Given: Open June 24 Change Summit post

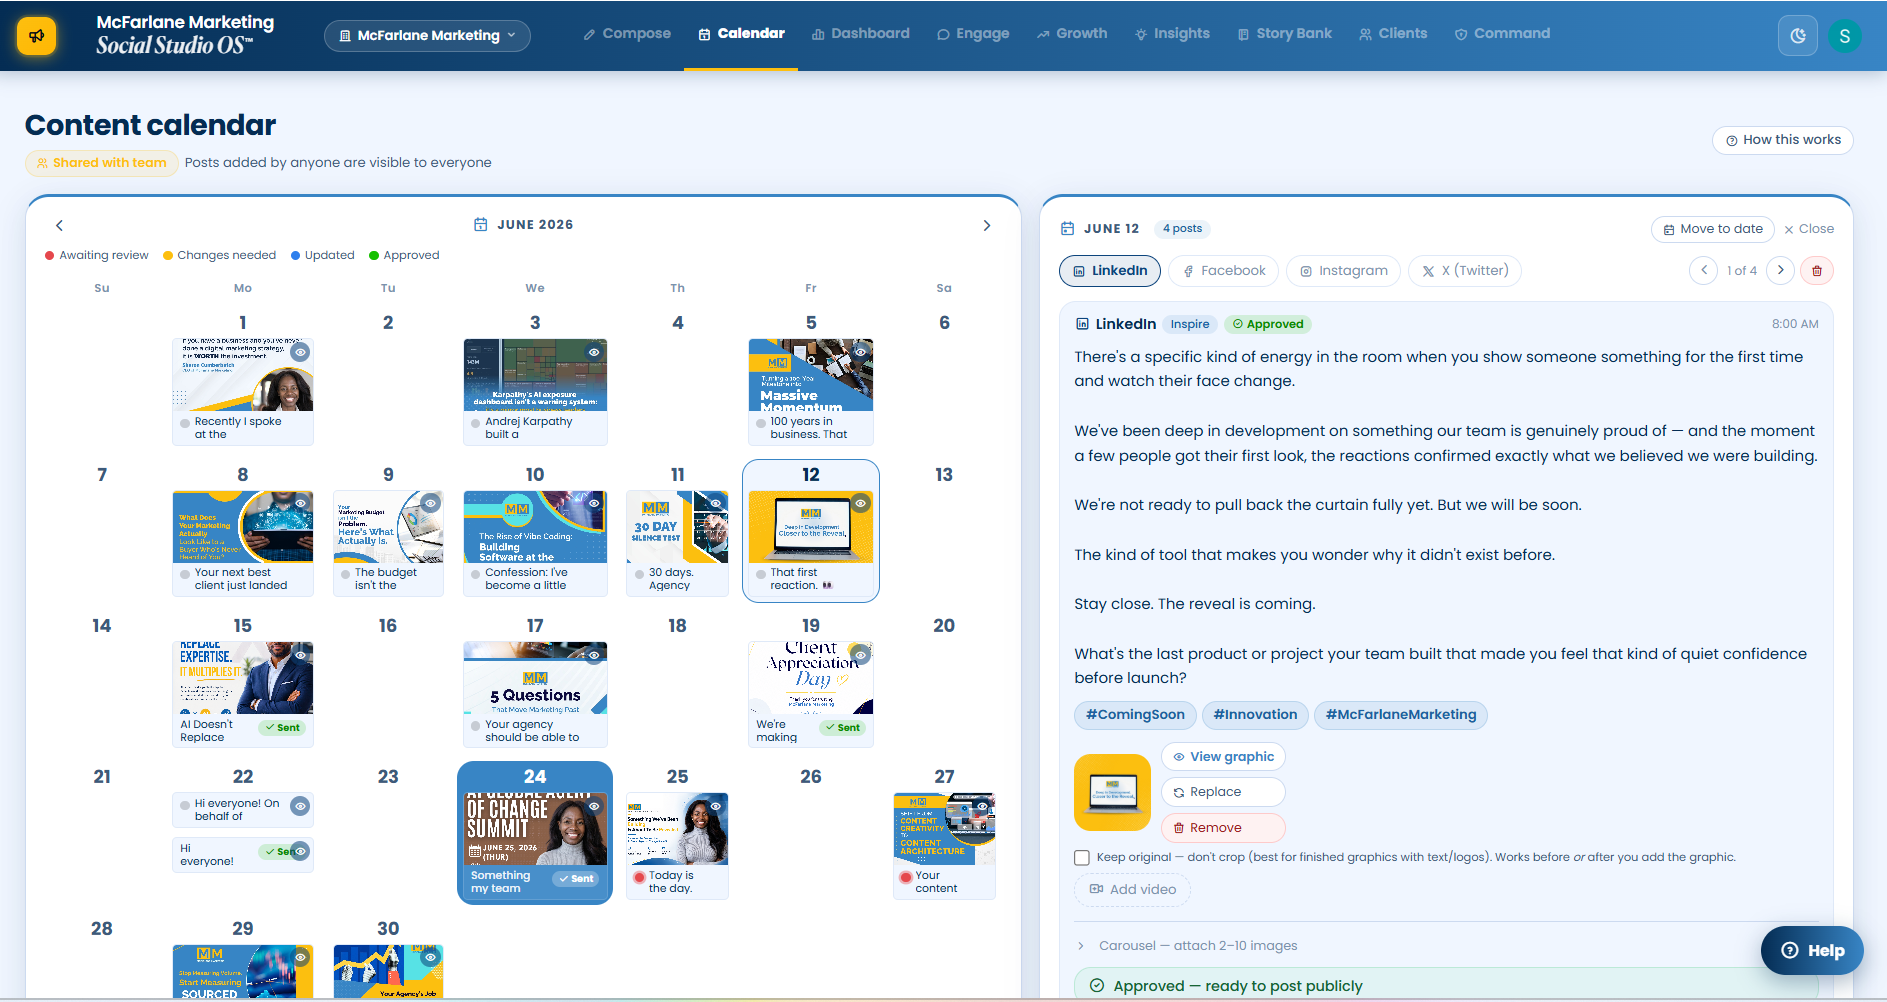Looking at the screenshot, I should (x=535, y=846).
